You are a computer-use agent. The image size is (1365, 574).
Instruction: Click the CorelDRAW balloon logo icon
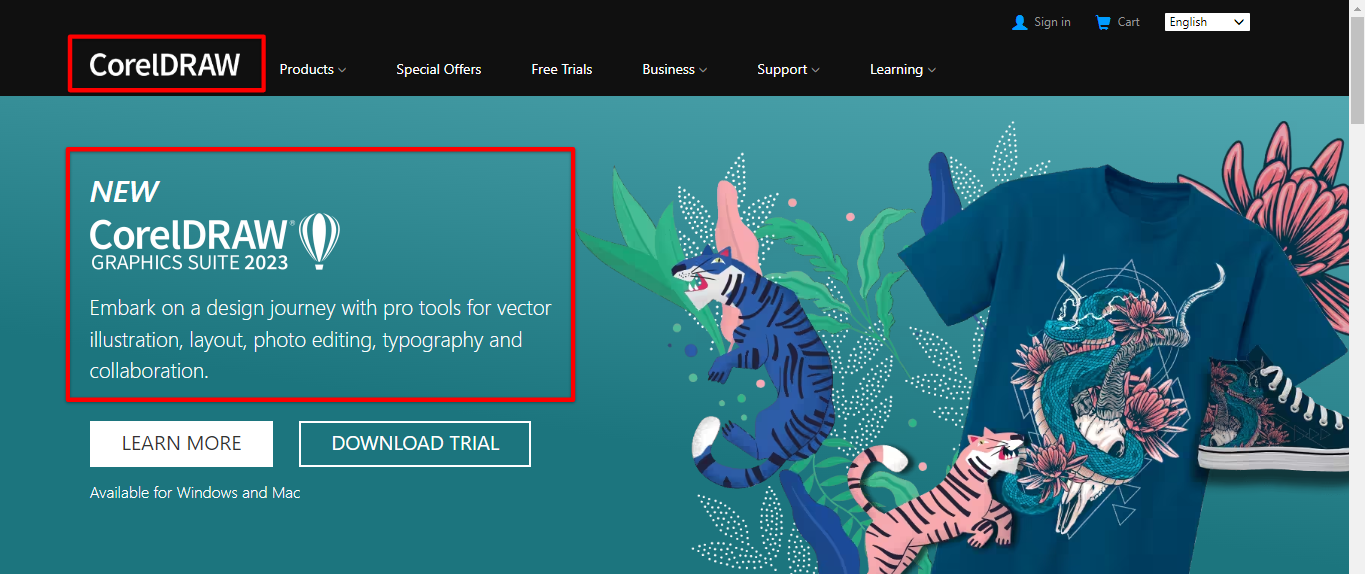tap(320, 241)
